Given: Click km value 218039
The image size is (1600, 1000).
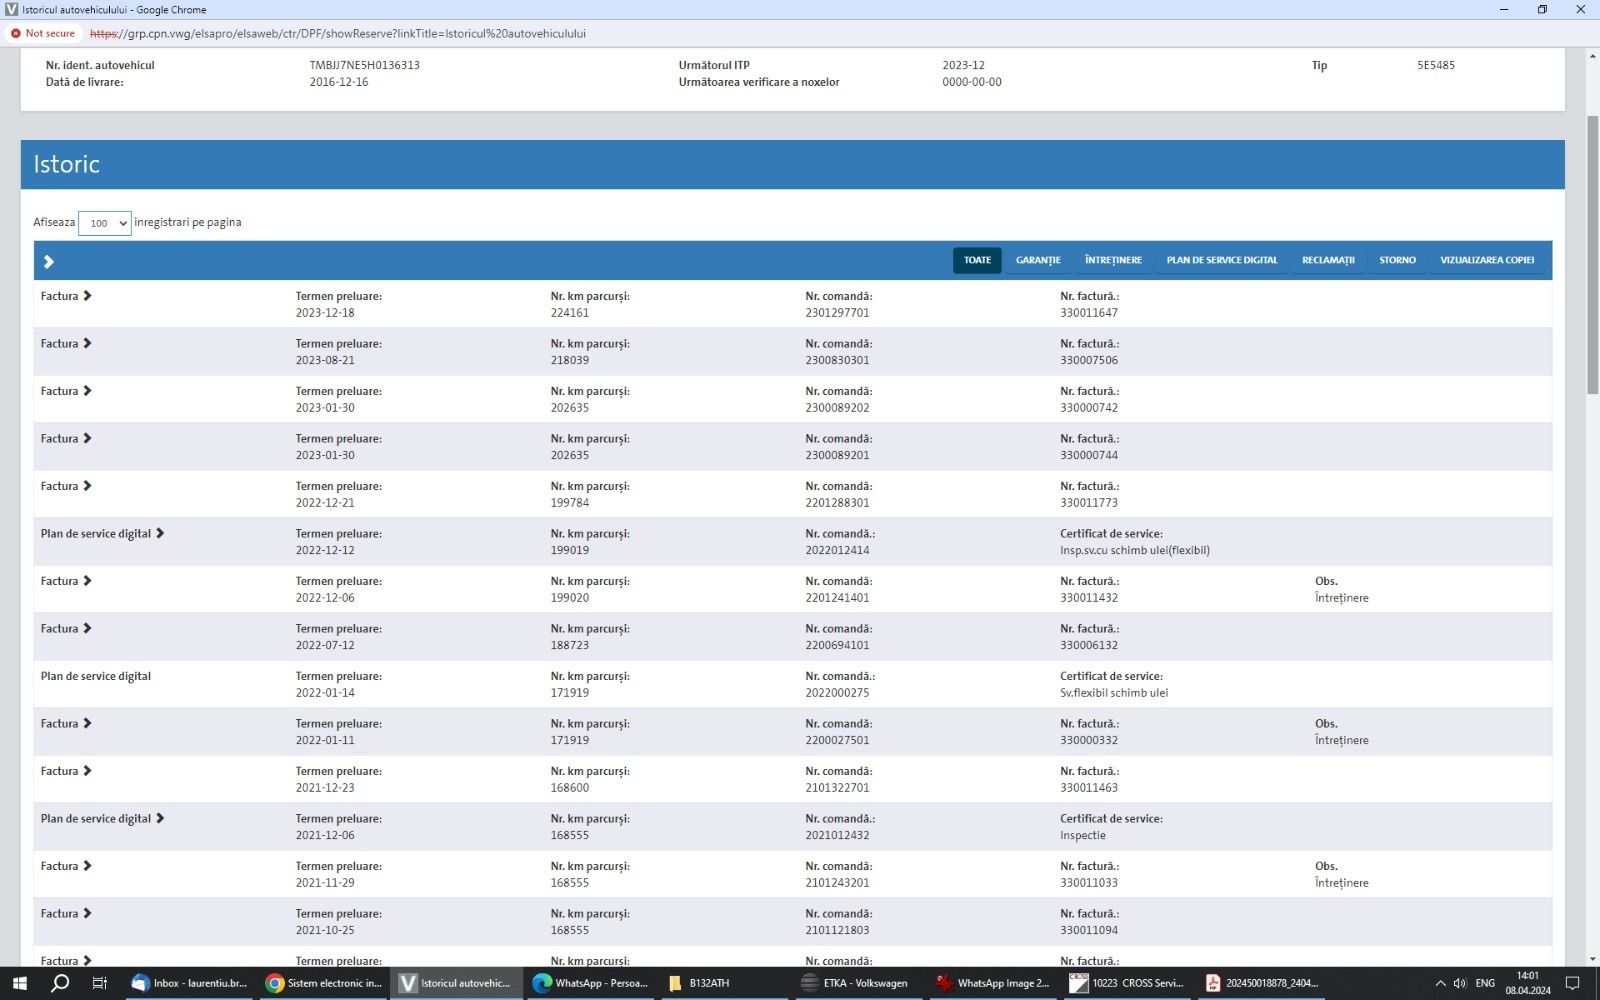Looking at the screenshot, I should point(569,360).
